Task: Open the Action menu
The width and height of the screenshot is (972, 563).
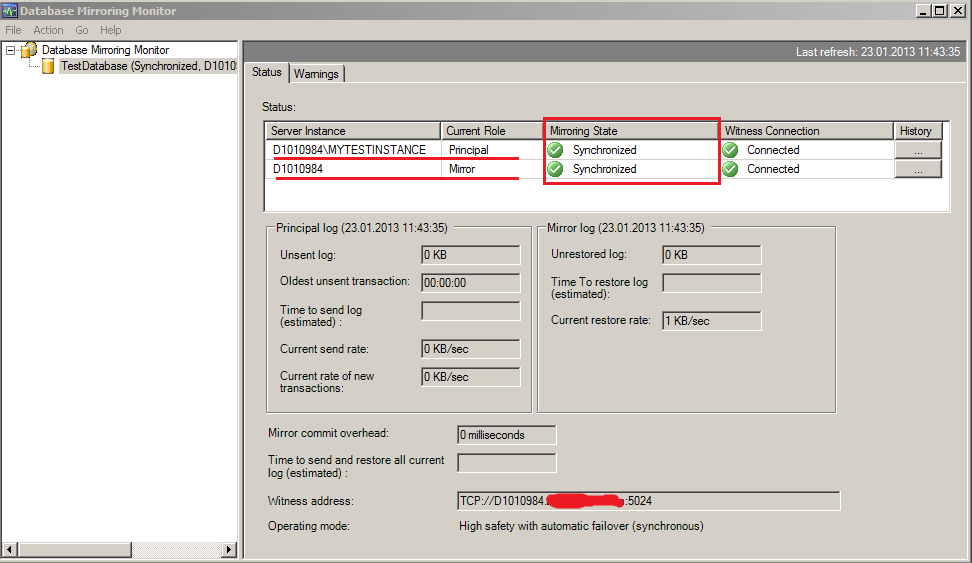Action: pyautogui.click(x=48, y=30)
